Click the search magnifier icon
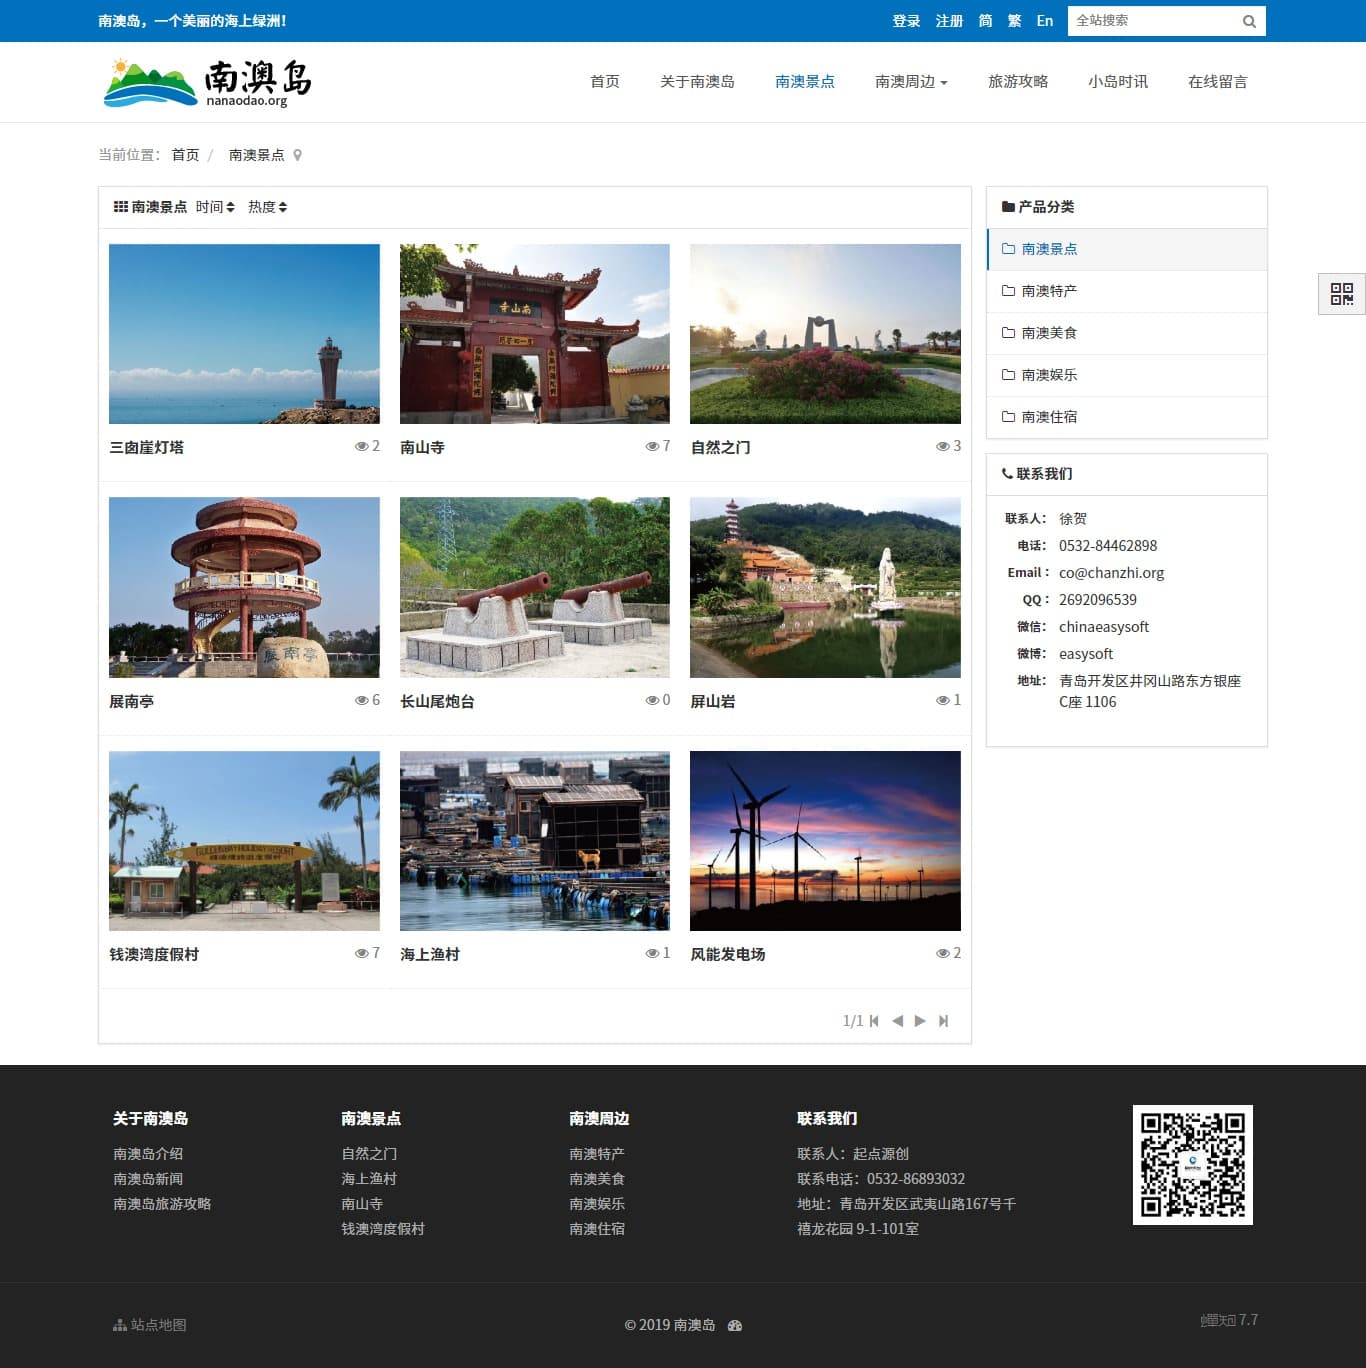 click(x=1249, y=21)
